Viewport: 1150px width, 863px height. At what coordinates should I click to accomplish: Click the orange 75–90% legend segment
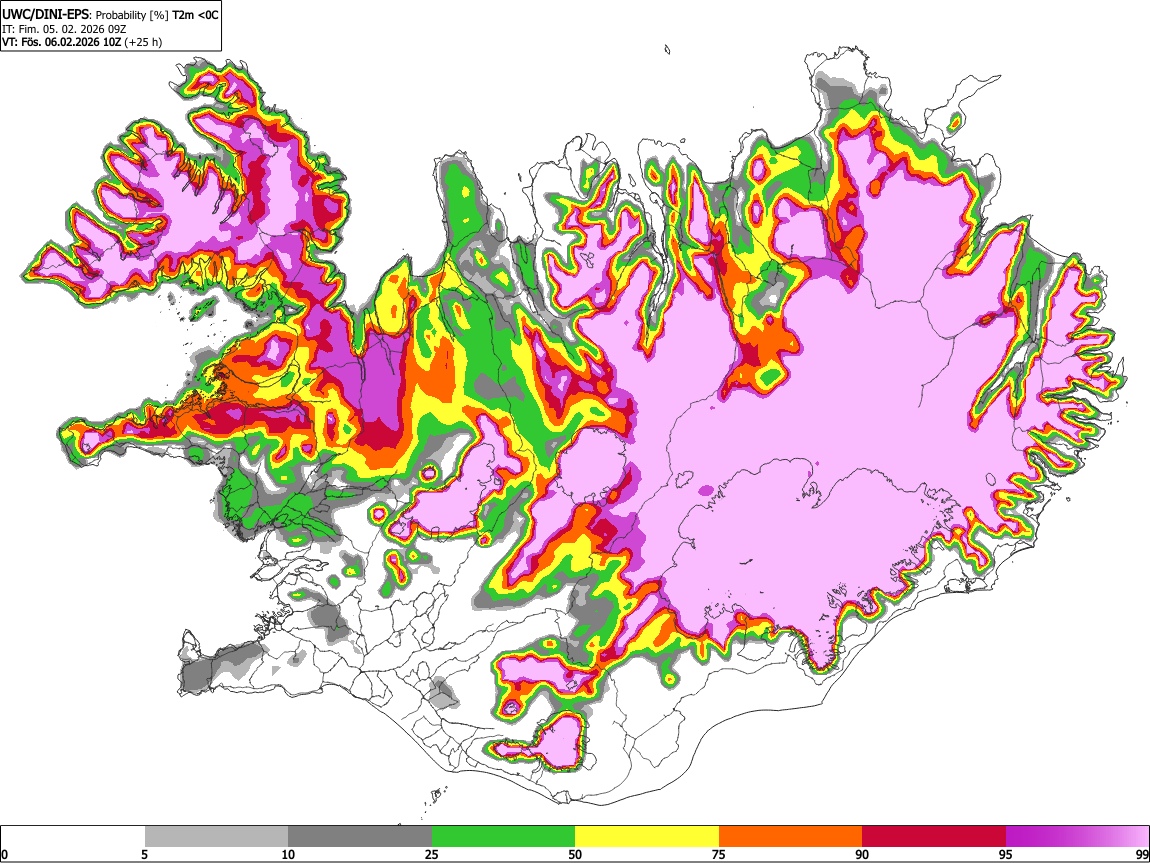(790, 837)
